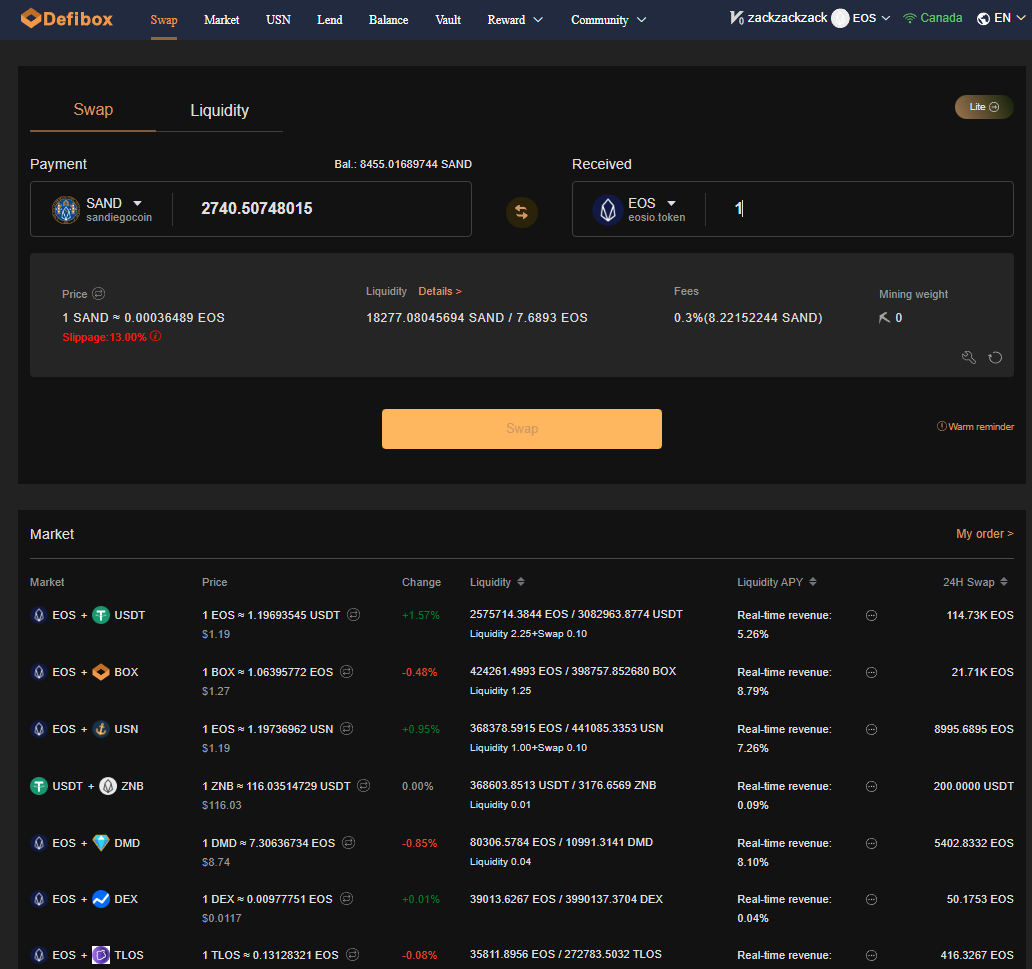Click the mining weight pickaxe icon

[x=884, y=318]
